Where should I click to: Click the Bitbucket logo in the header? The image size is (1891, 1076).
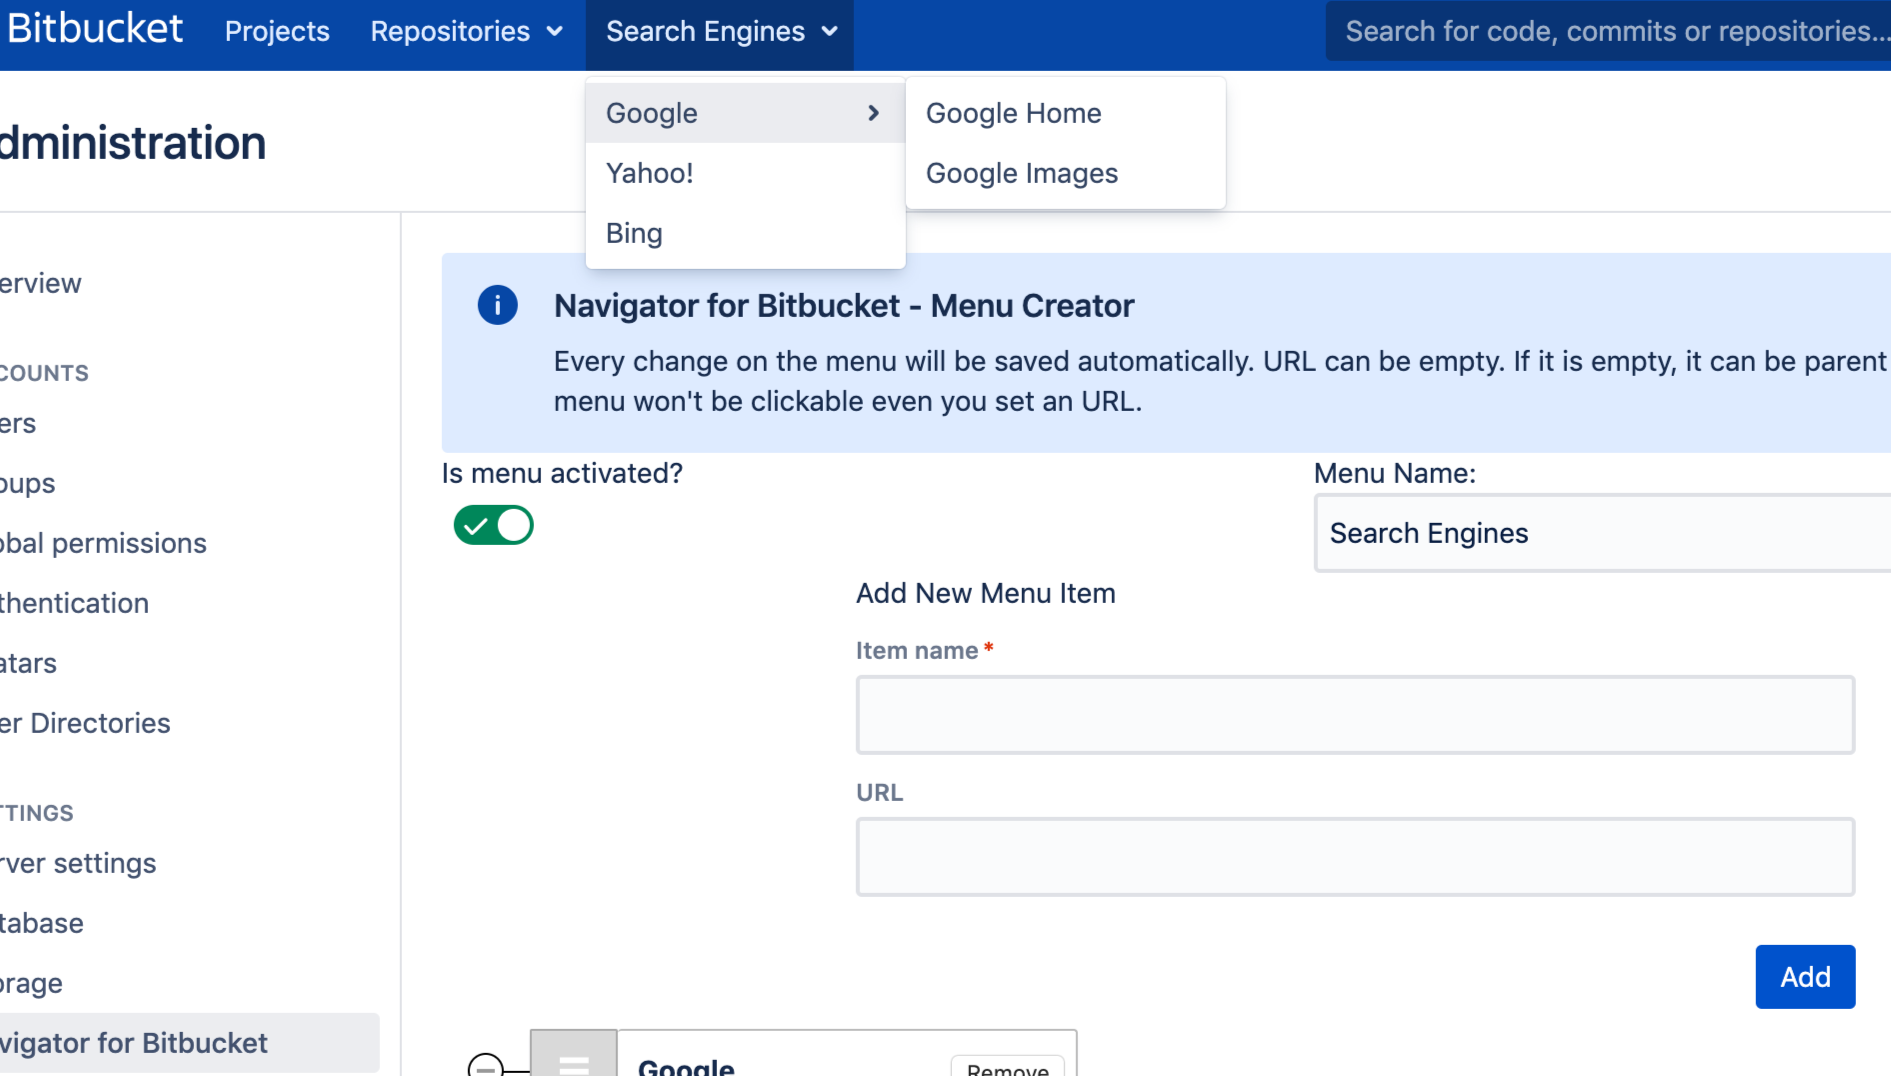[x=94, y=29]
